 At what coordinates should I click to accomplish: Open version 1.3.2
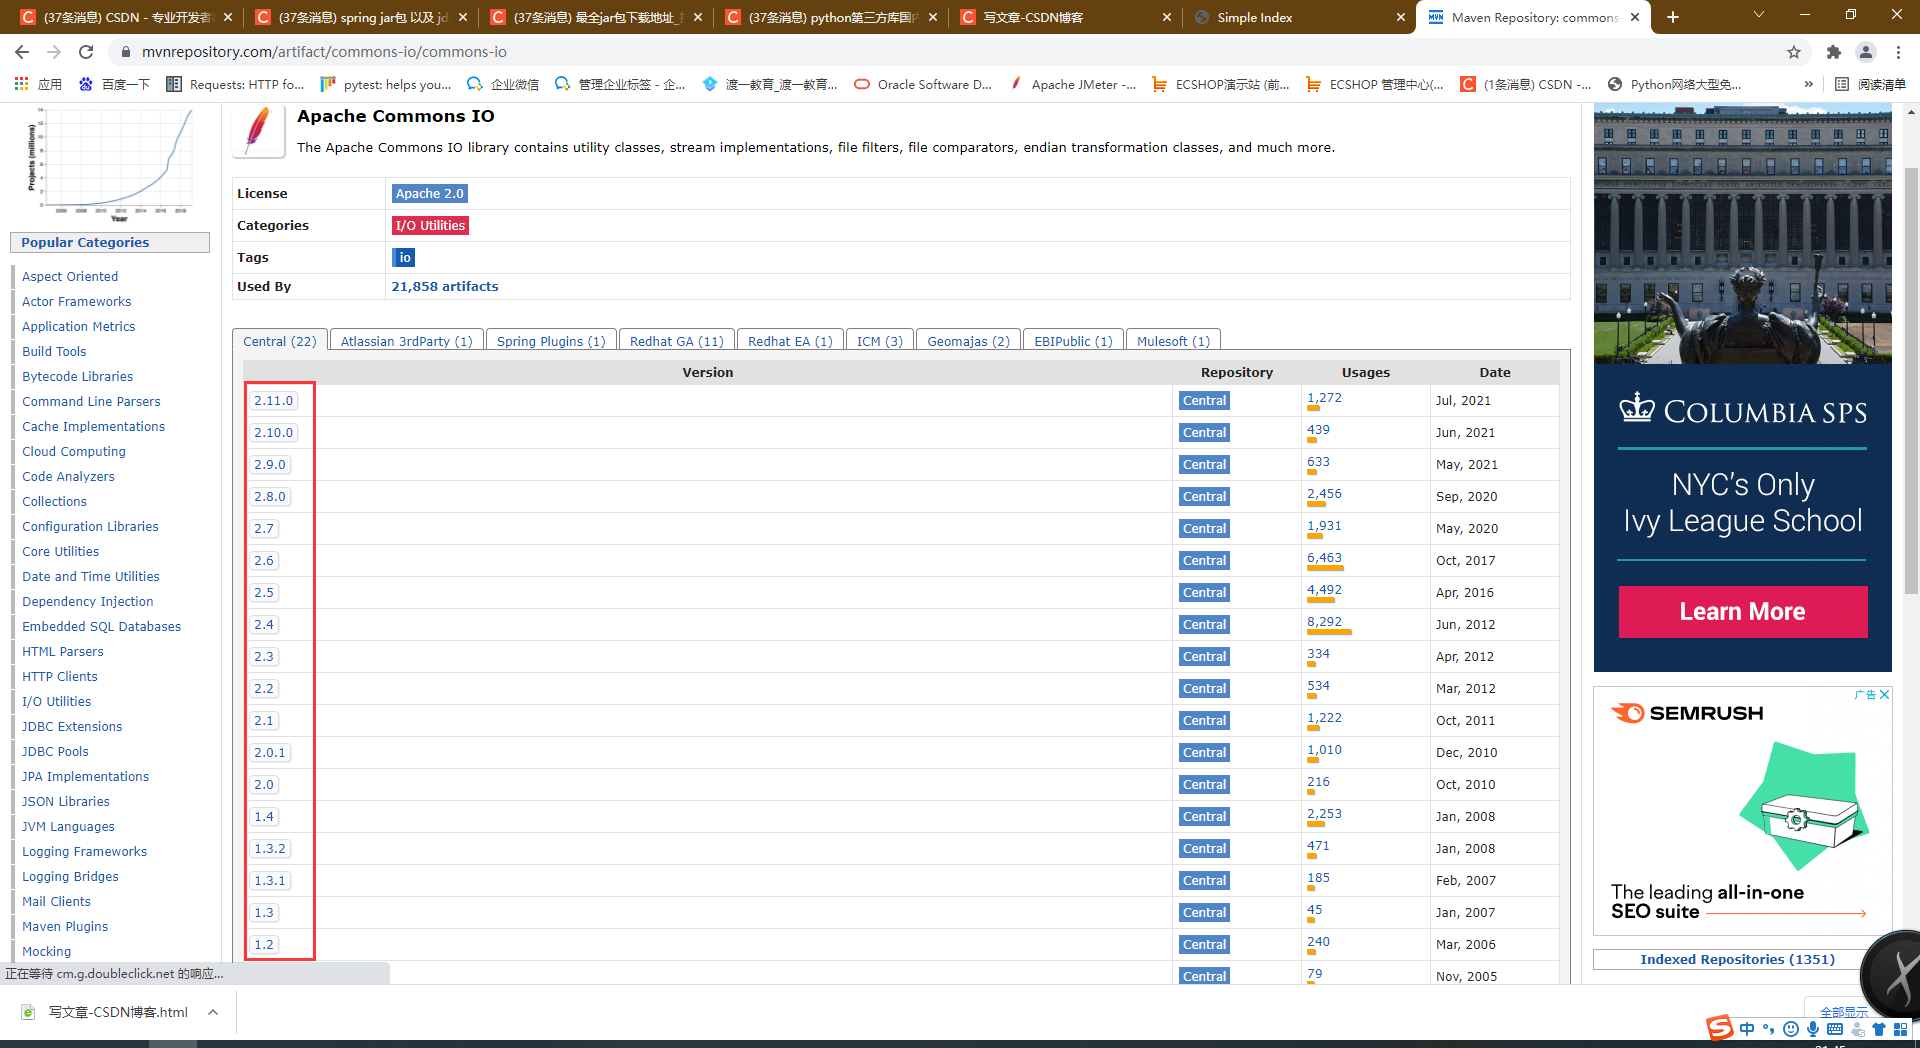[x=270, y=849]
